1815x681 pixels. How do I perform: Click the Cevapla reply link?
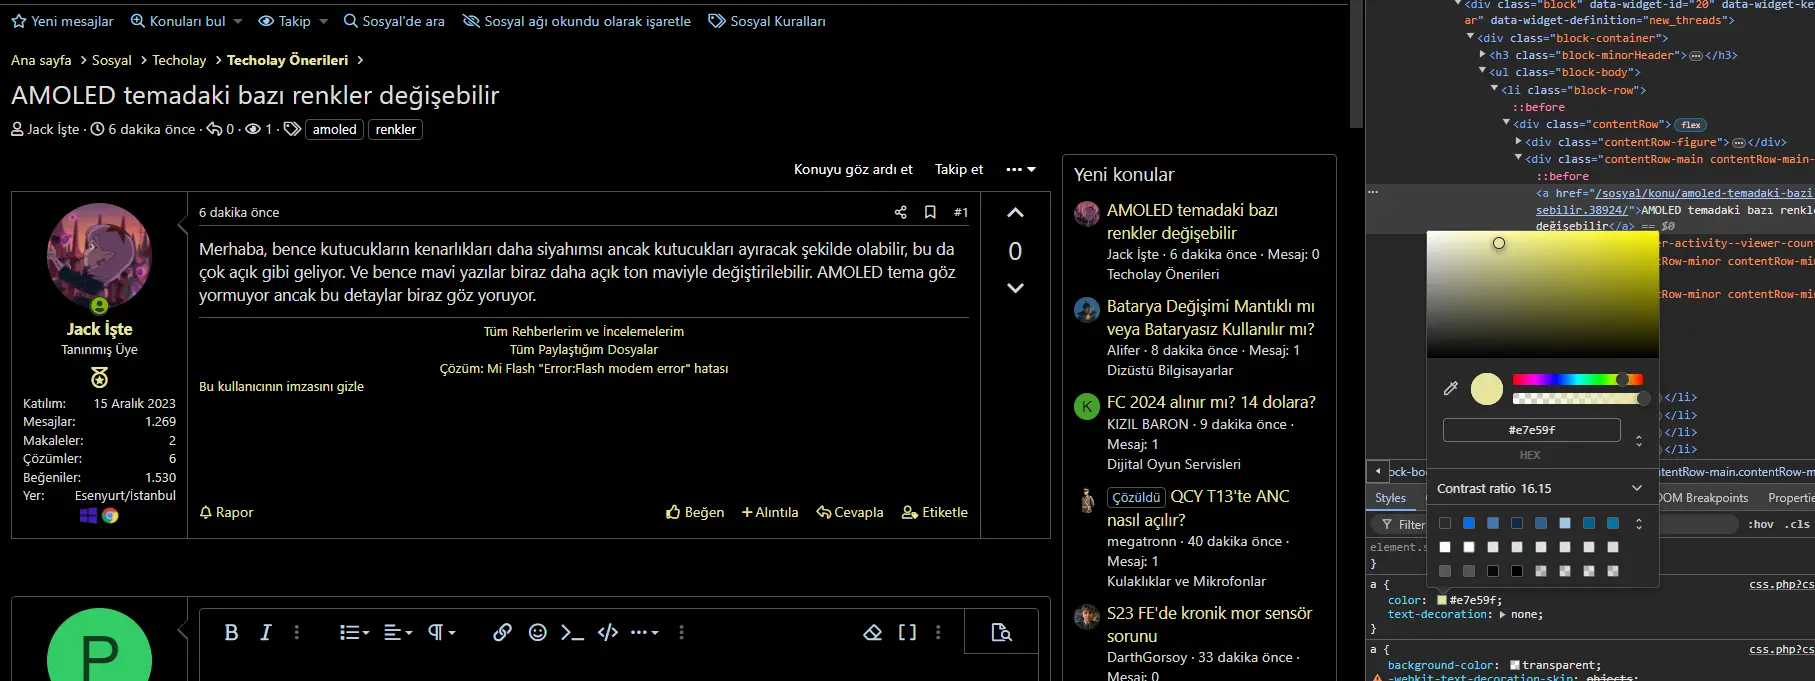[x=850, y=512]
